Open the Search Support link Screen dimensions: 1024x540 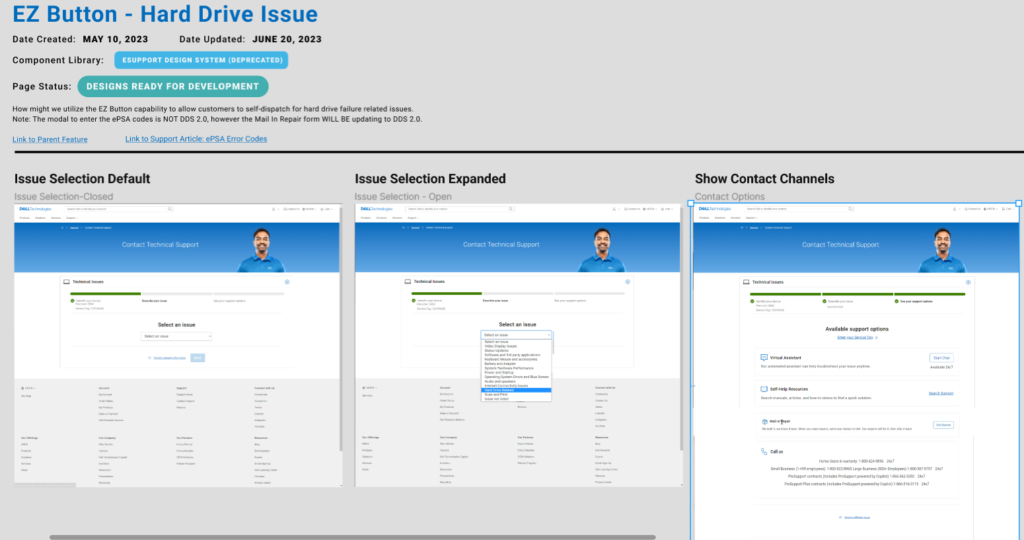[940, 394]
